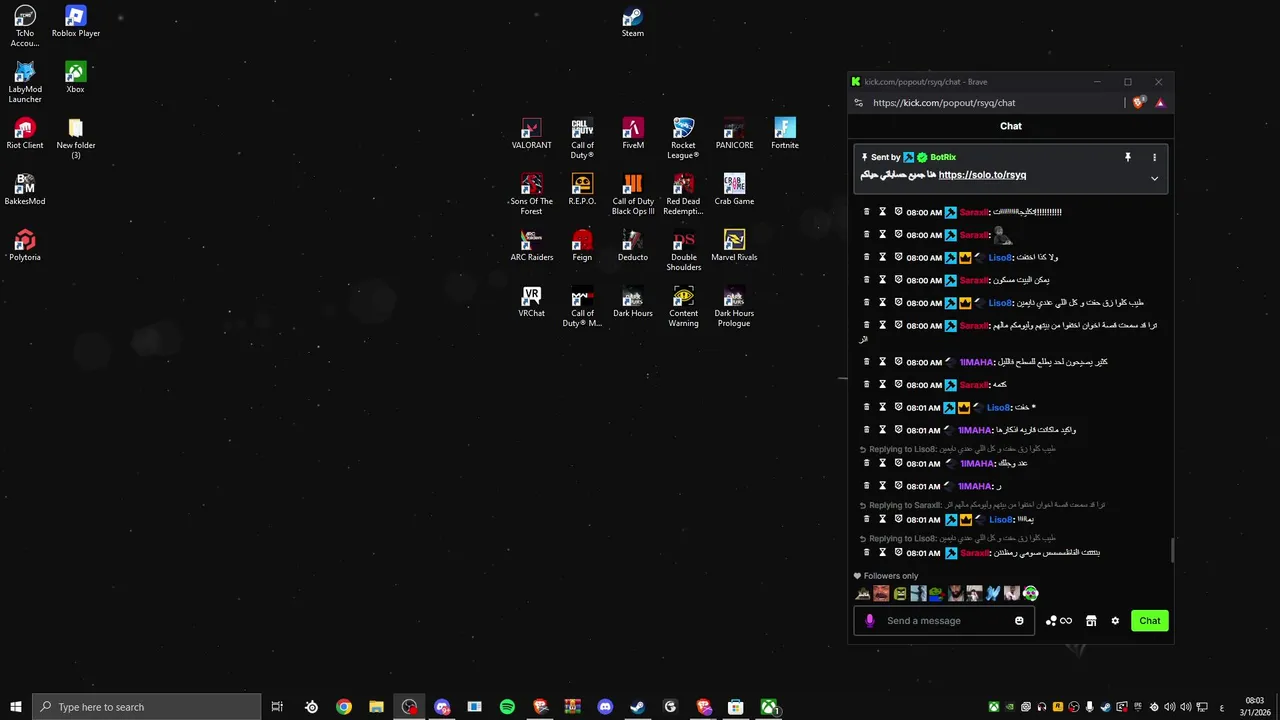1280x720 pixels.
Task: Open the Xbox desktop shortcut
Action: [75, 78]
